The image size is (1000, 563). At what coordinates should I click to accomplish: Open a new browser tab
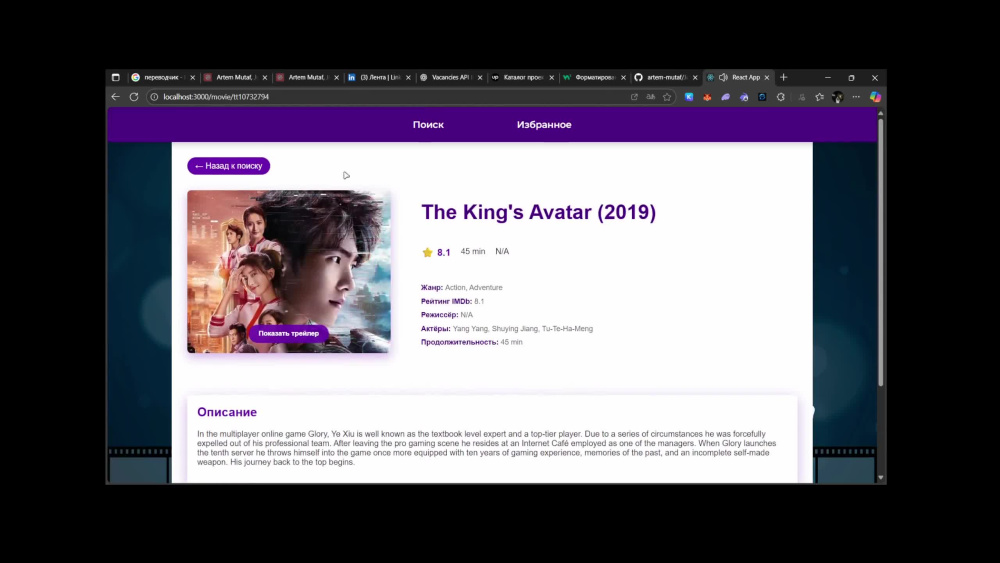[784, 77]
